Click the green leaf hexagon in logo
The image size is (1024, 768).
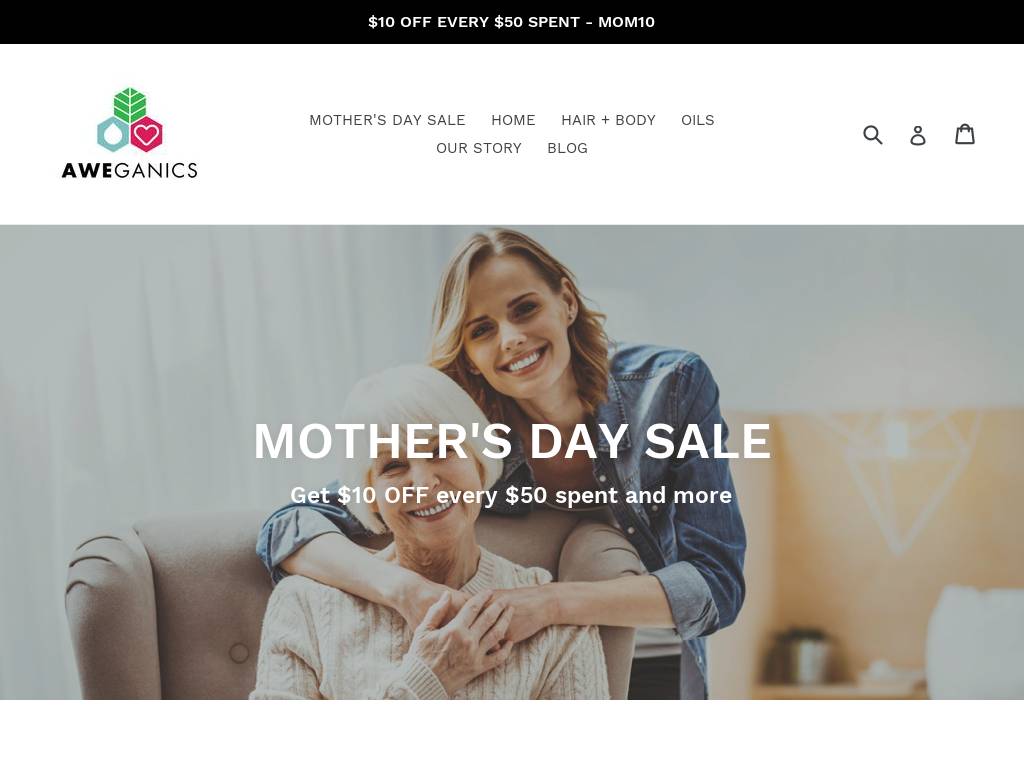(x=129, y=105)
